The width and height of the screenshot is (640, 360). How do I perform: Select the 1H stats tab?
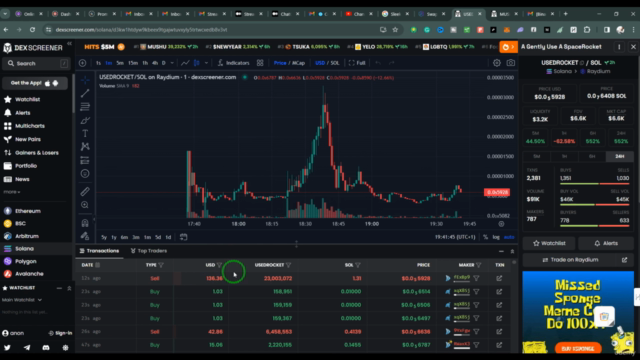pyautogui.click(x=564, y=156)
